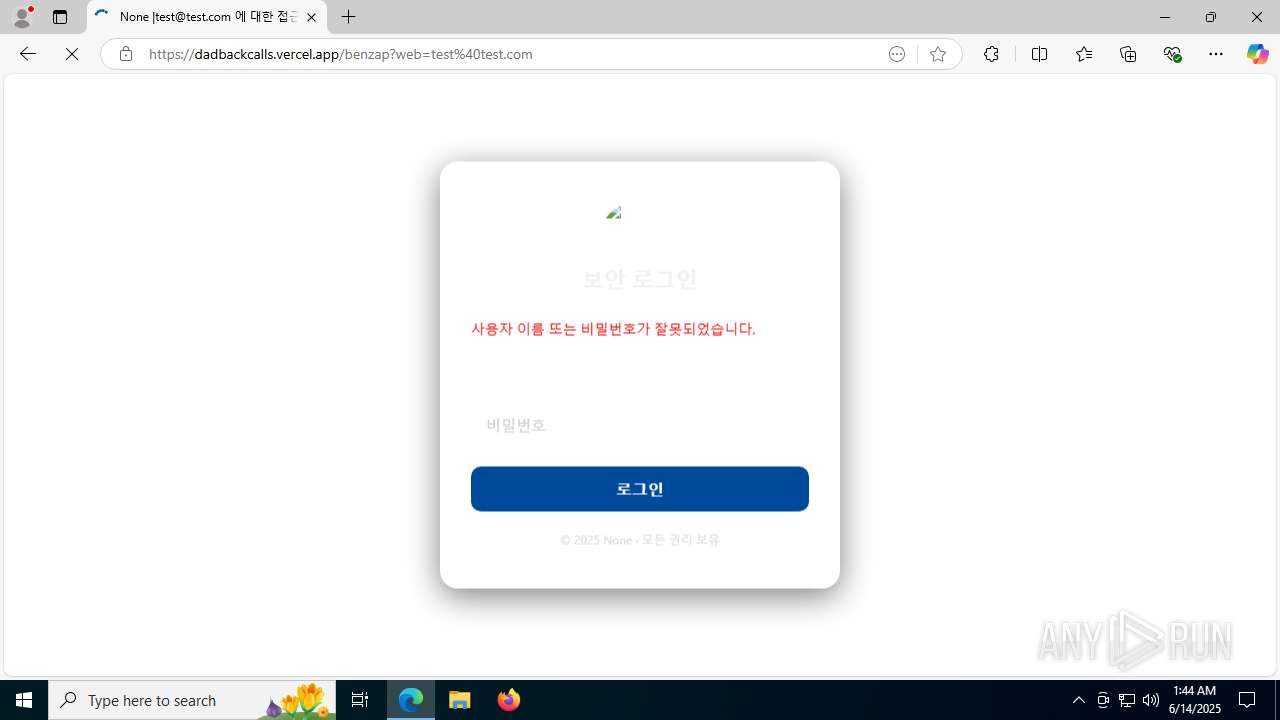The width and height of the screenshot is (1280, 720).
Task: Open File Explorer from the taskbar
Action: 460,700
